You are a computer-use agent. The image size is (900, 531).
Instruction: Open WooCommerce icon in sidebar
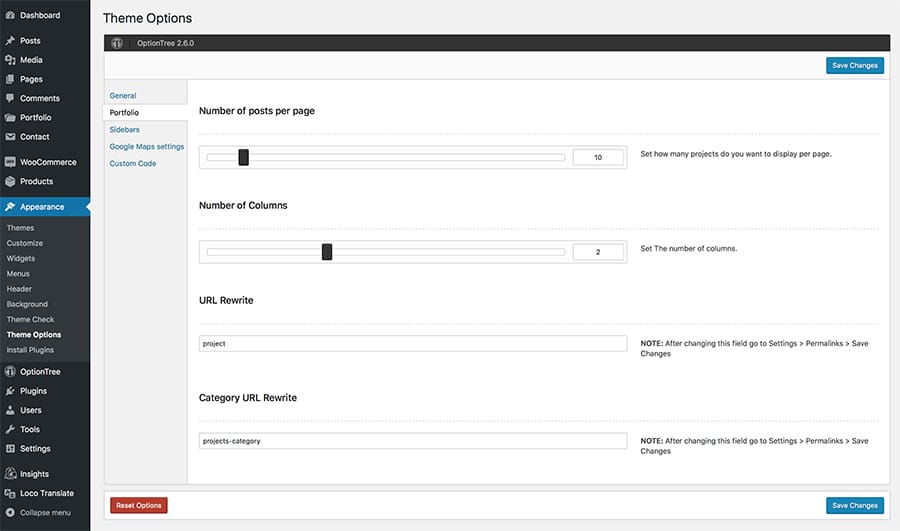click(x=10, y=162)
